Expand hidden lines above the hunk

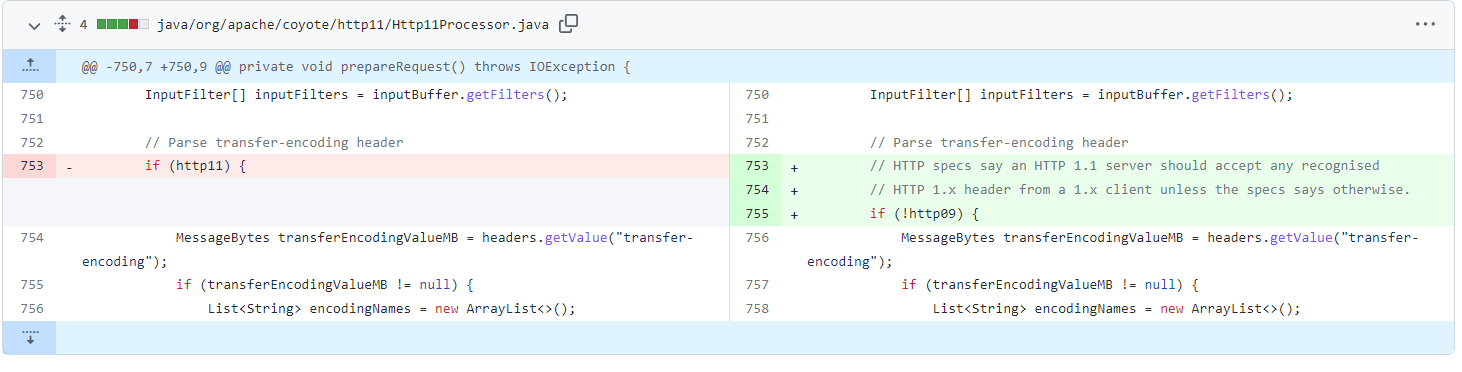tap(29, 67)
